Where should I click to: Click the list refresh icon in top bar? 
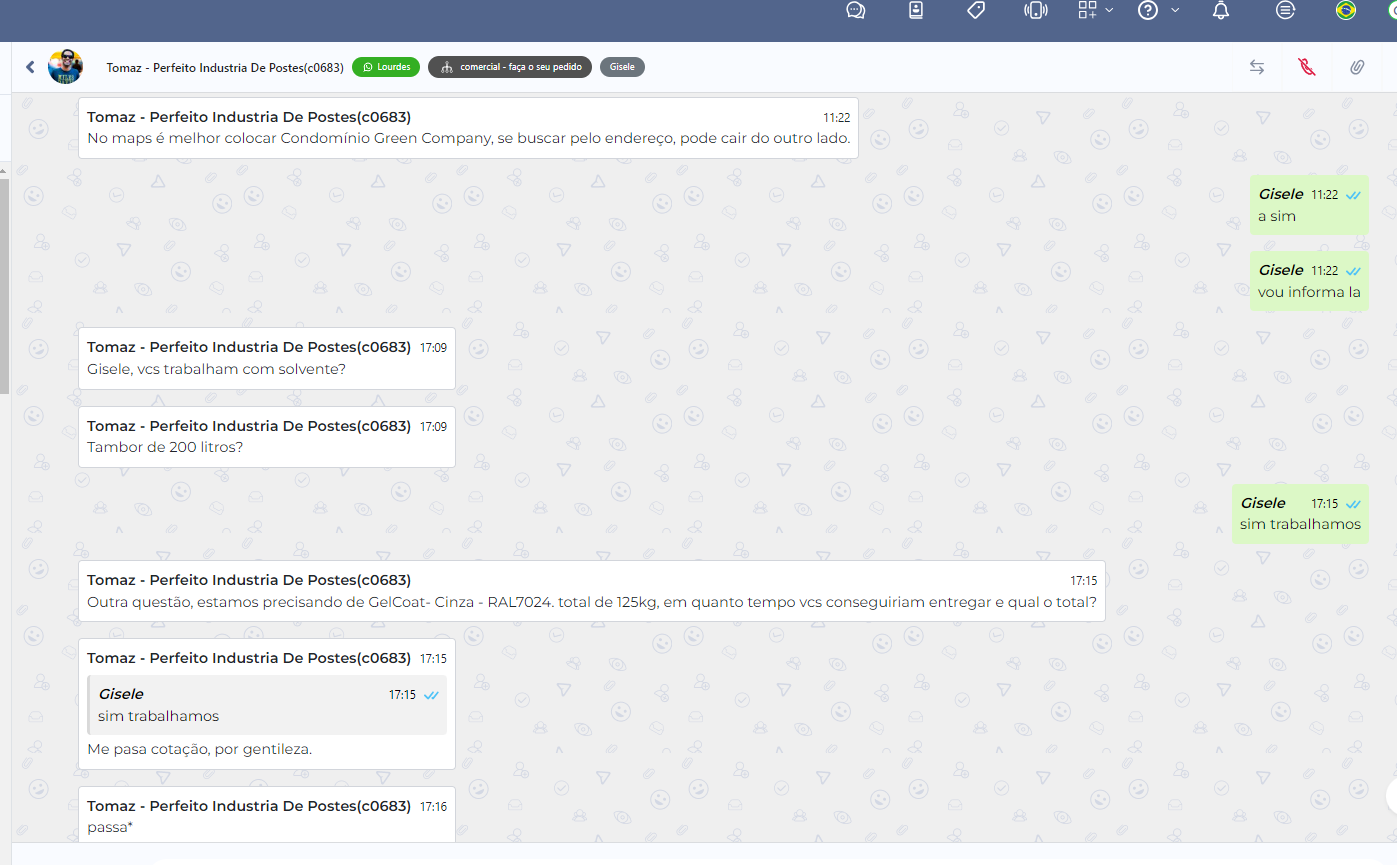[1285, 10]
